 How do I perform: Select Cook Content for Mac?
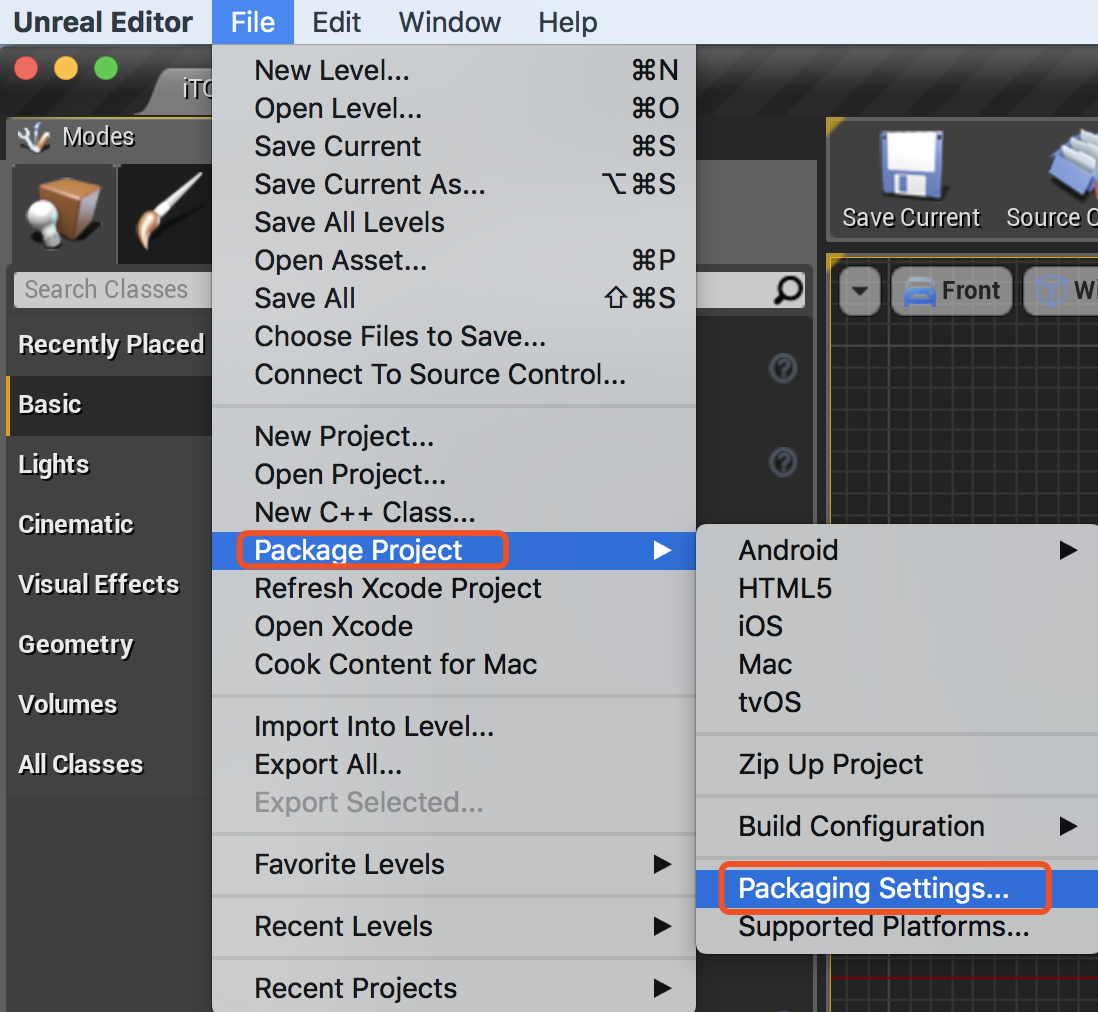coord(454,665)
